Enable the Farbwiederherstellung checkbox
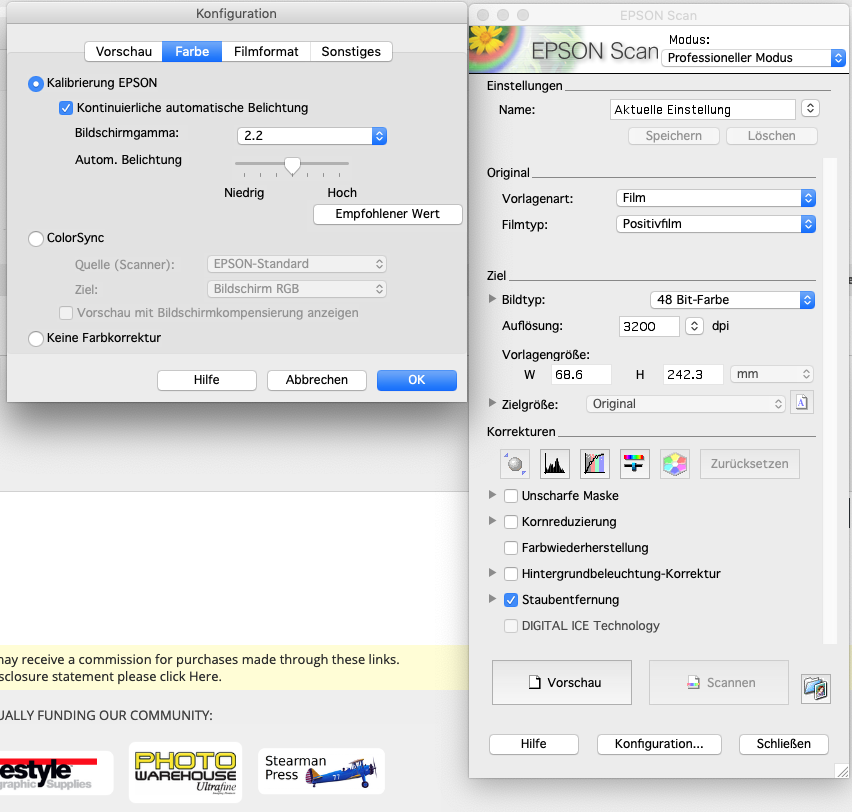This screenshot has width=852, height=812. (511, 548)
